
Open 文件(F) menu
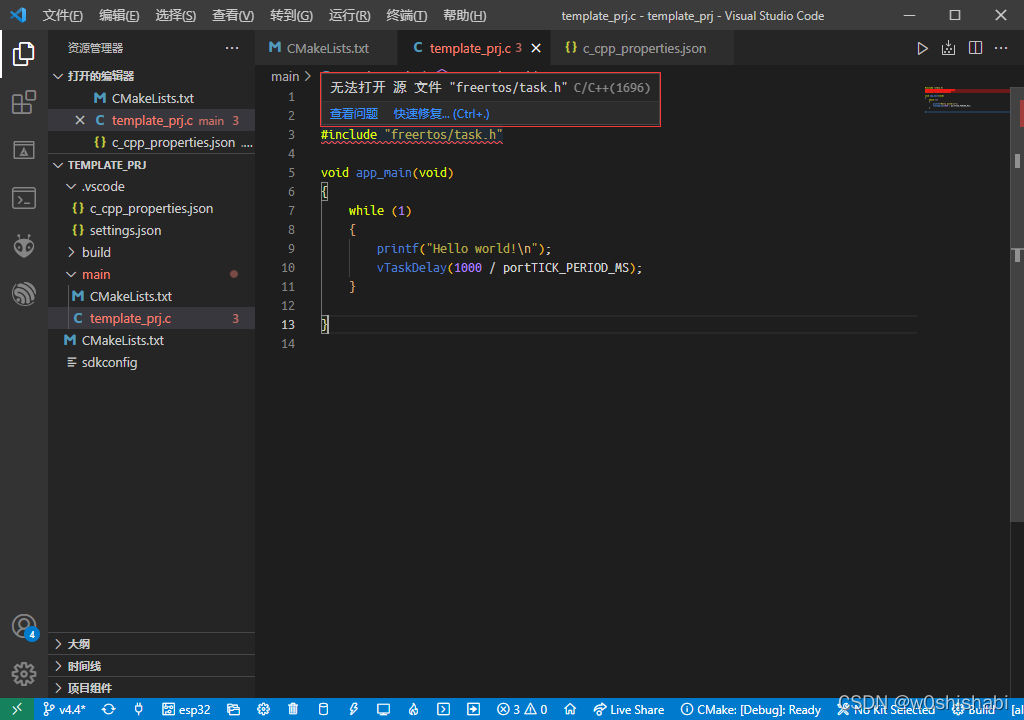pyautogui.click(x=63, y=16)
